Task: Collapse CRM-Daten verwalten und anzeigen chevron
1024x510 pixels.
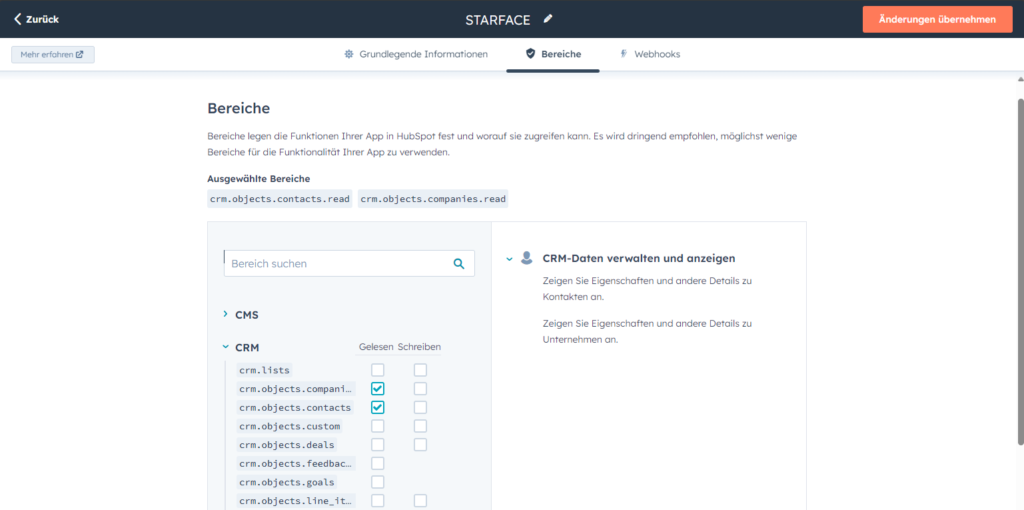Action: pos(509,259)
